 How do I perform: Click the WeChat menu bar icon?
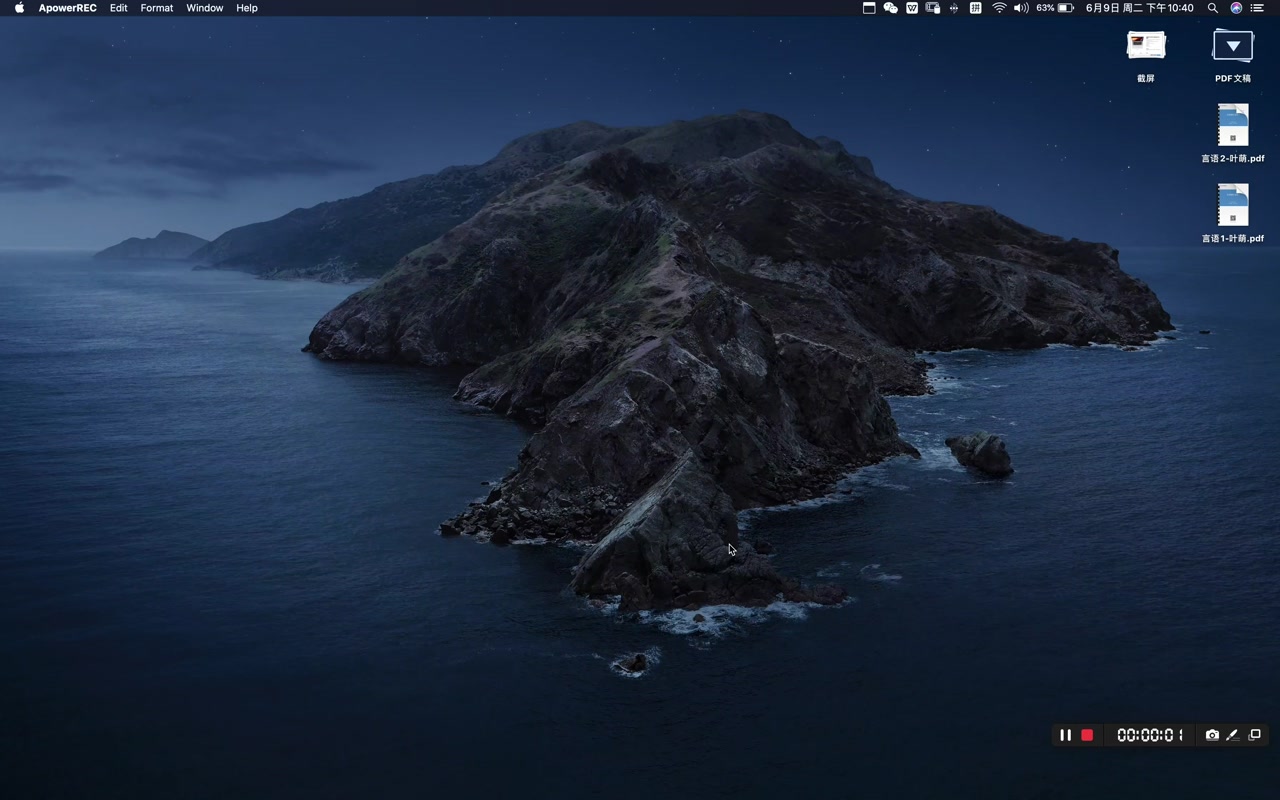click(890, 8)
